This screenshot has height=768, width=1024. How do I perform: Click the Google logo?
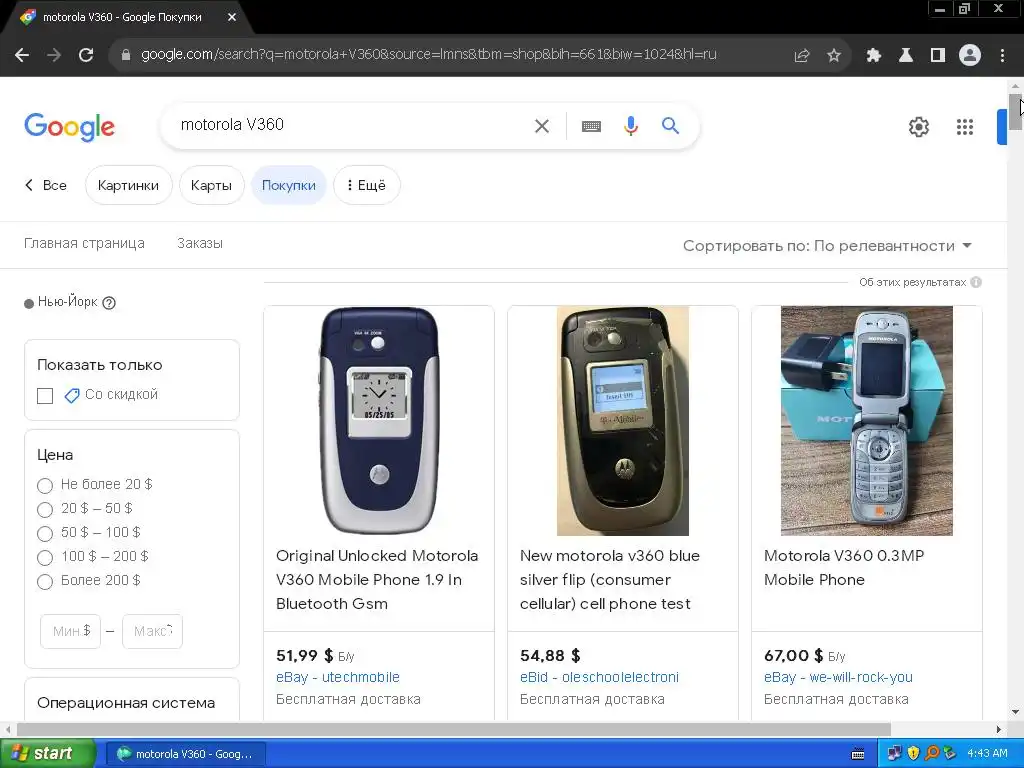click(69, 126)
